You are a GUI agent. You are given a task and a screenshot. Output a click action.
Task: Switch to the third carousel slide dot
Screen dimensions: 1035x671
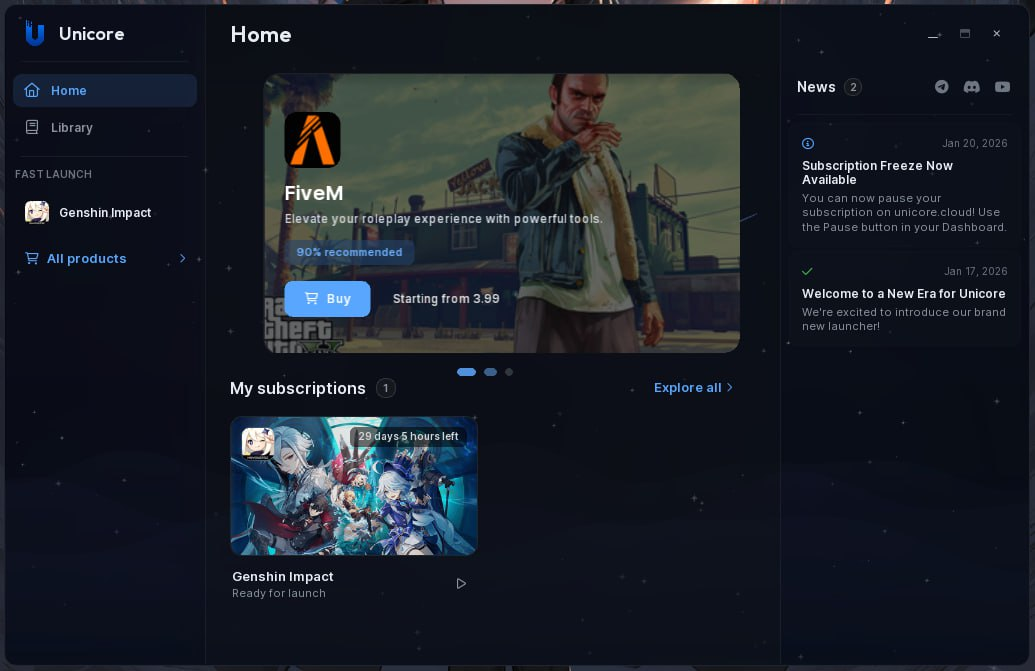coord(509,372)
